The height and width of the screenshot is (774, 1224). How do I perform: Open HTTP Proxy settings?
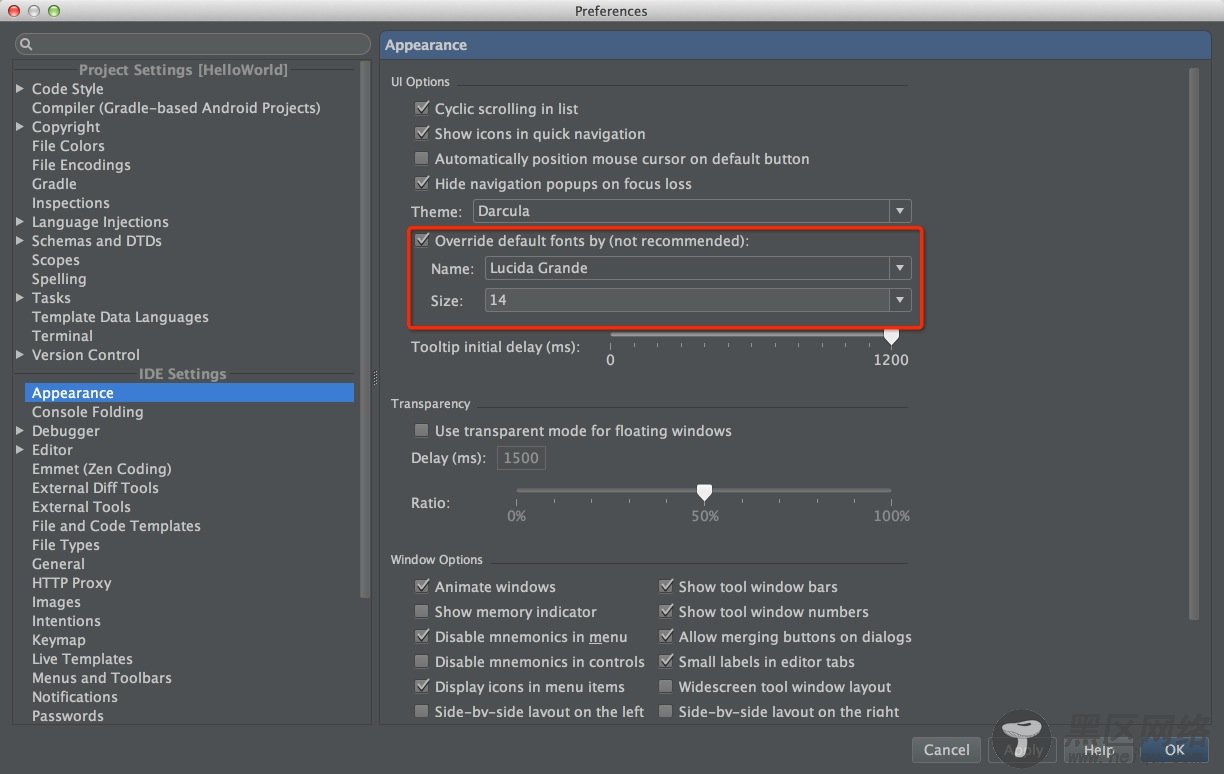[72, 583]
